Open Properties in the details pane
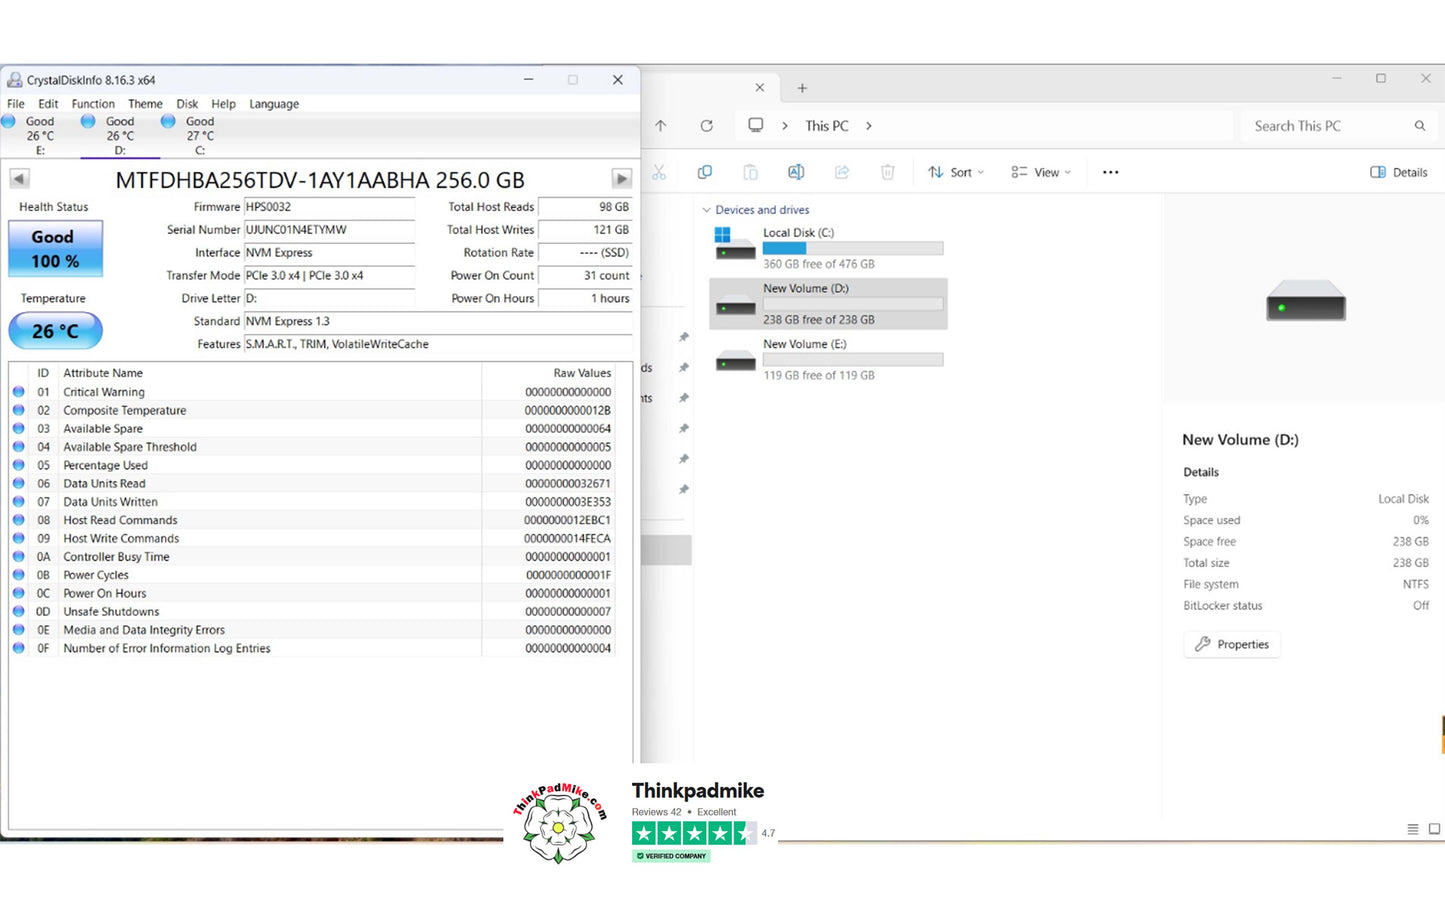Viewport: 1445px width, 908px height. point(1232,645)
